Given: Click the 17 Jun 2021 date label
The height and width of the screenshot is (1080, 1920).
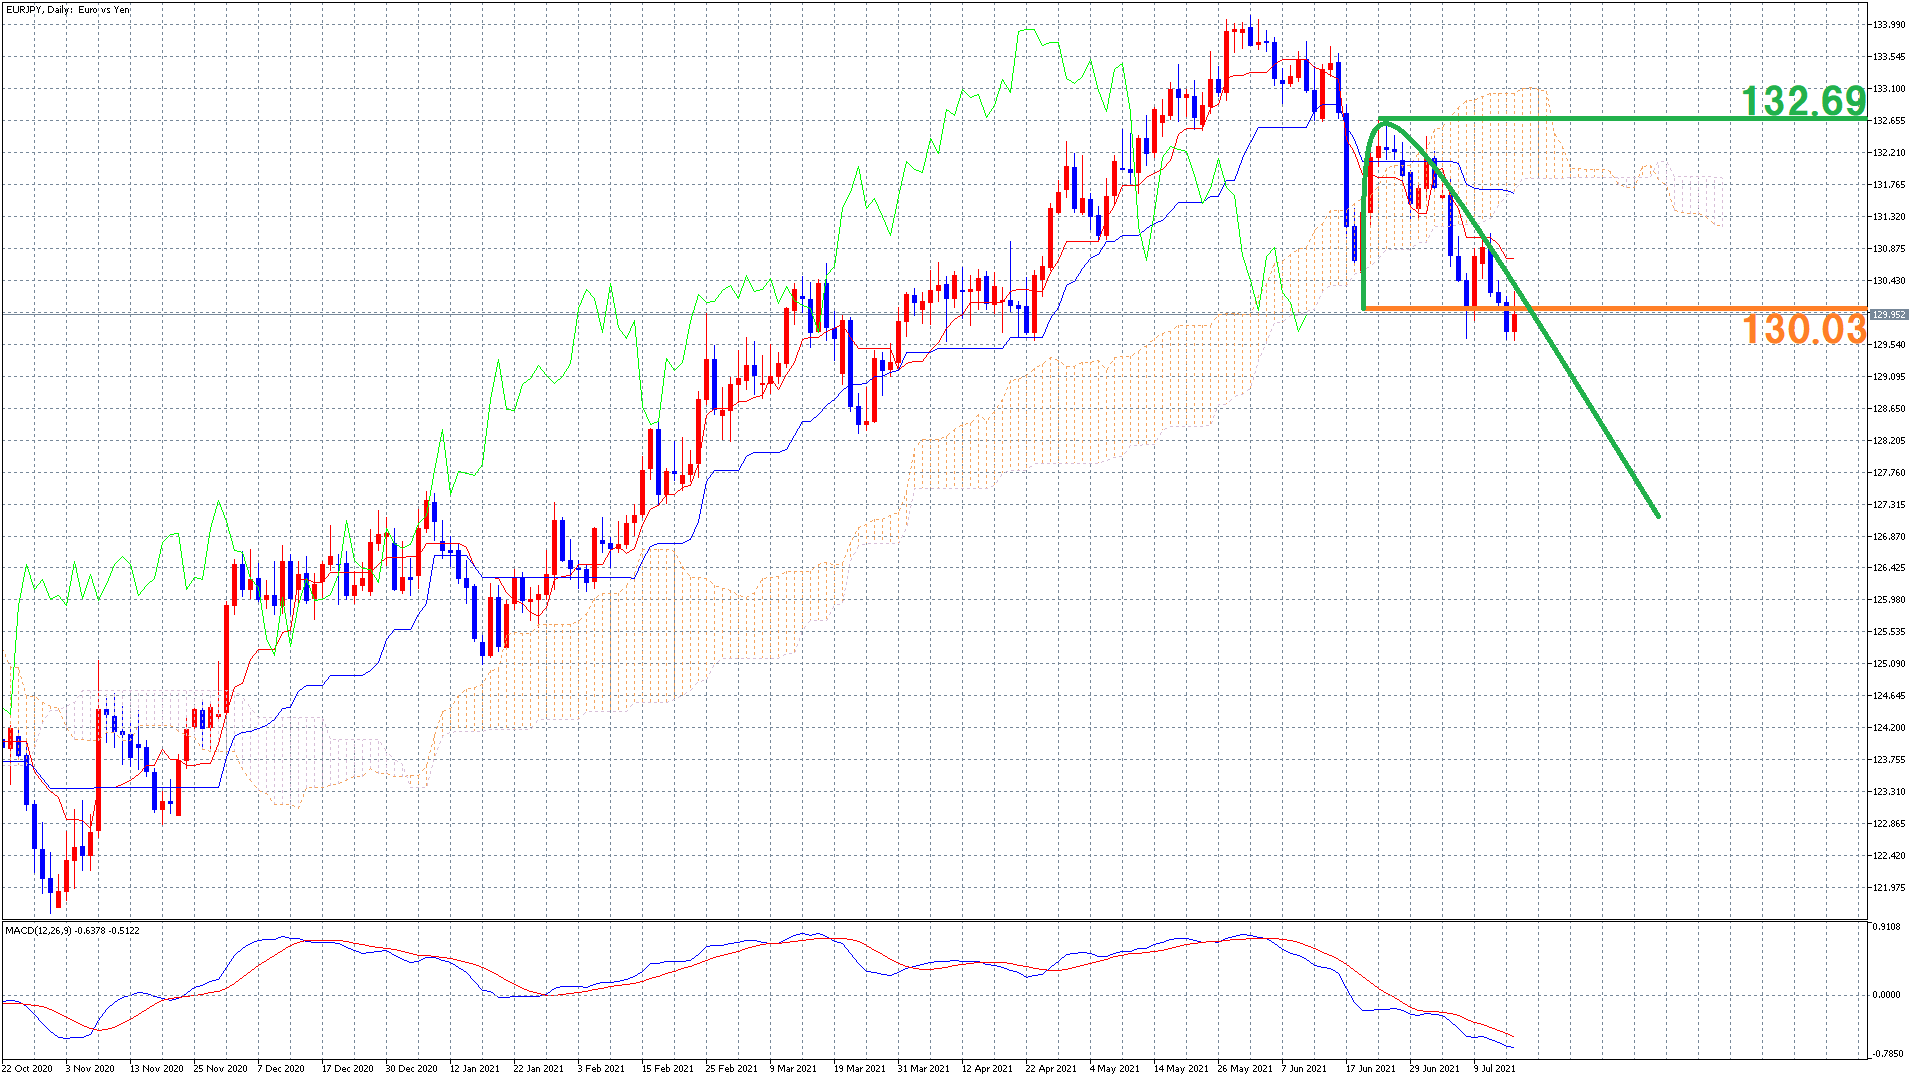Looking at the screenshot, I should pos(1371,1068).
